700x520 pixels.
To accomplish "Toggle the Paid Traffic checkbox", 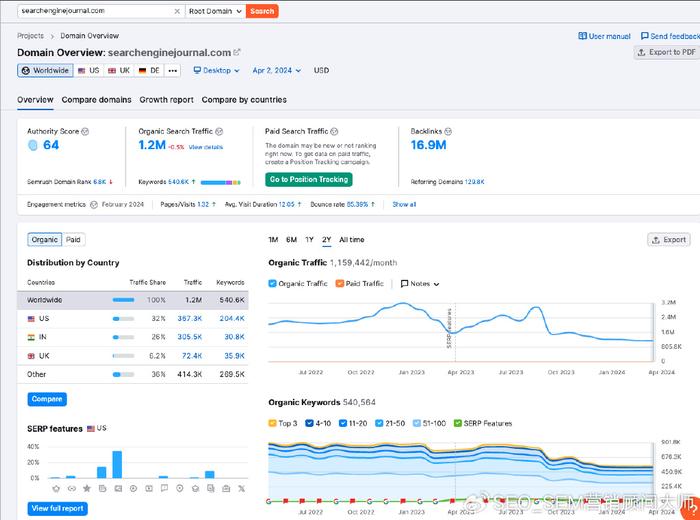I will 340,283.
